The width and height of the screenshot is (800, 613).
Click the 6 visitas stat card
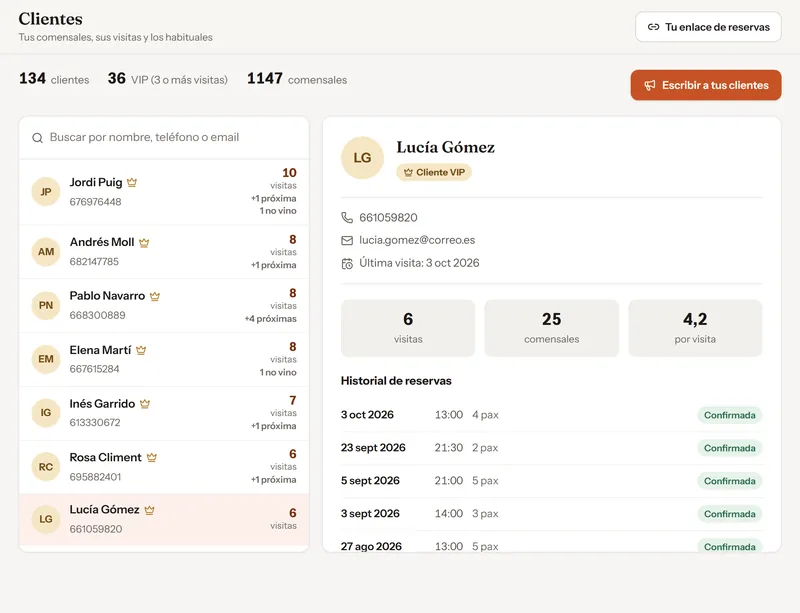pos(408,328)
